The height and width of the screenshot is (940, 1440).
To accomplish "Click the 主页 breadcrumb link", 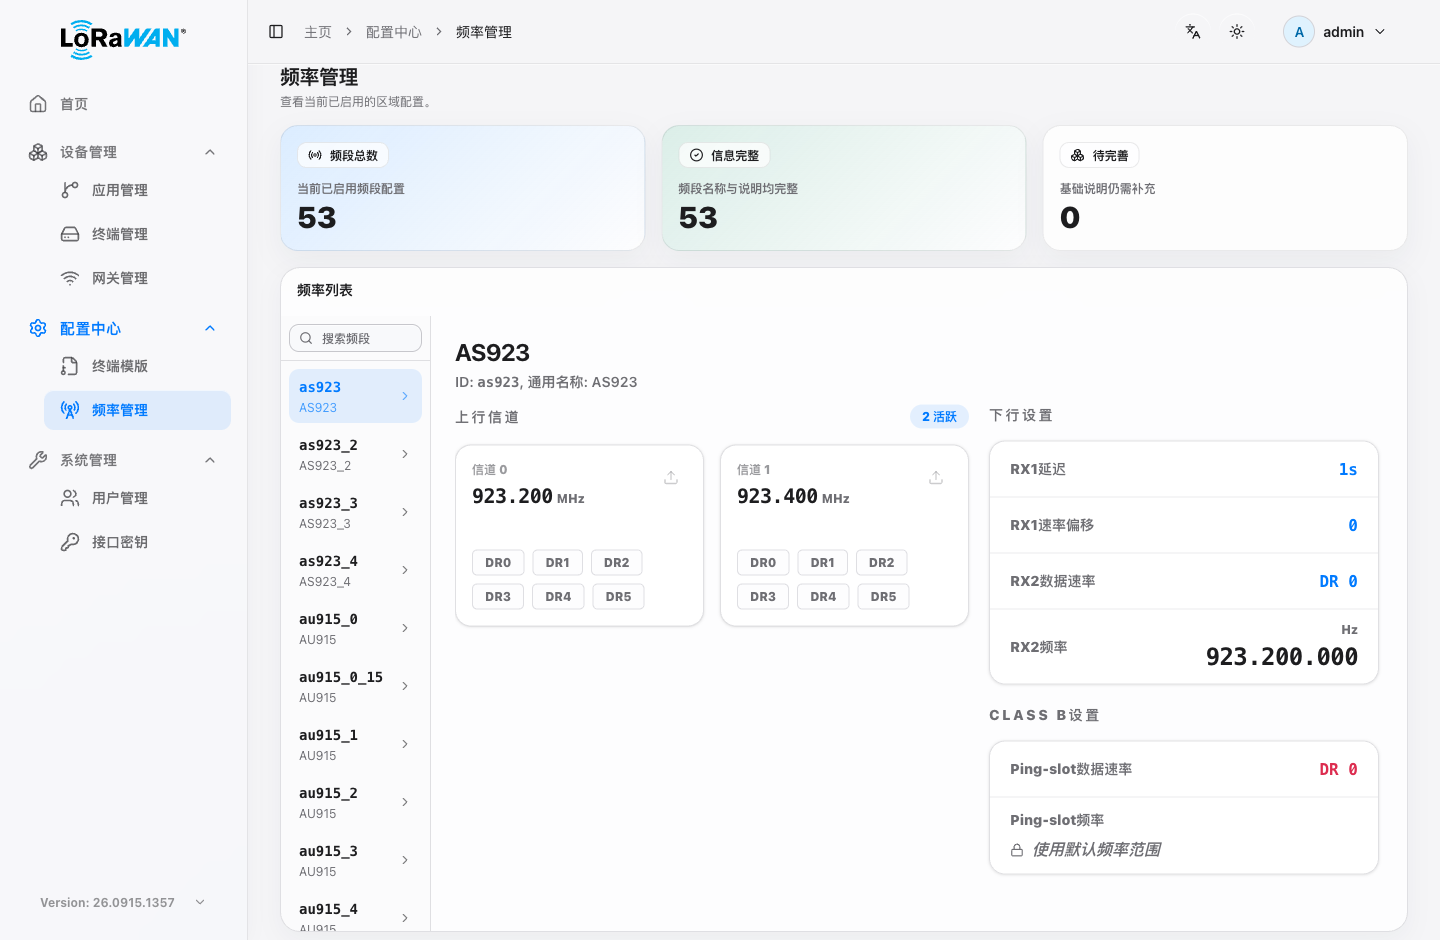I will tap(318, 32).
